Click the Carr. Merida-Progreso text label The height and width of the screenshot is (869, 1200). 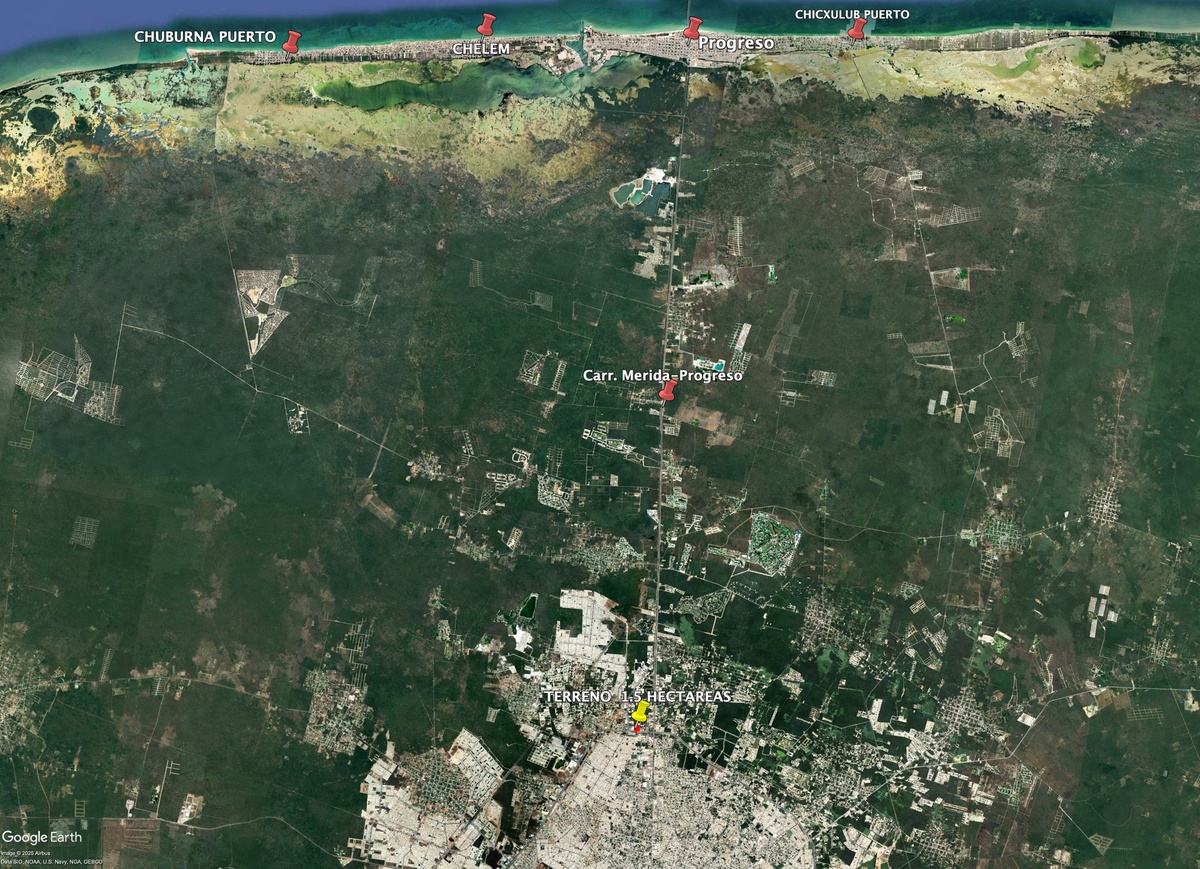662,376
